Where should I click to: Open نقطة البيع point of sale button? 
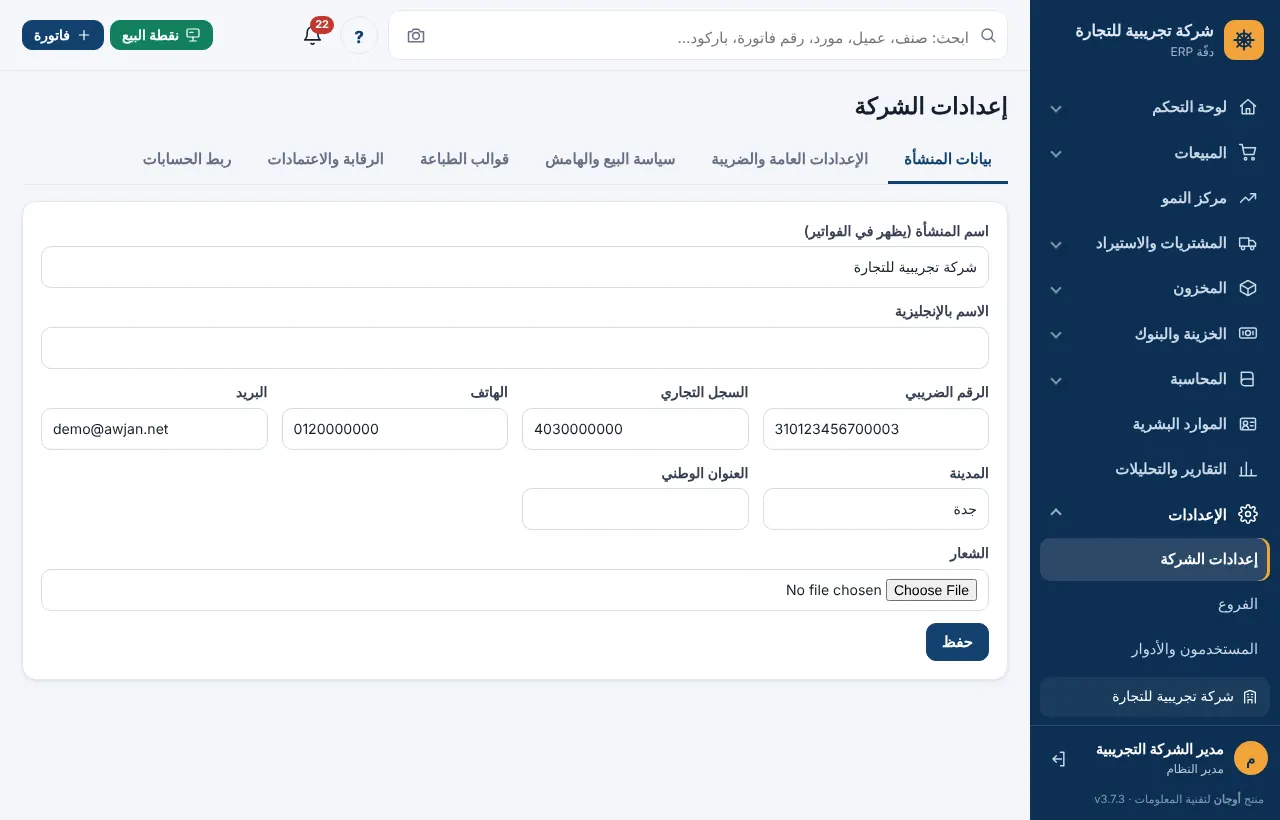click(x=161, y=35)
